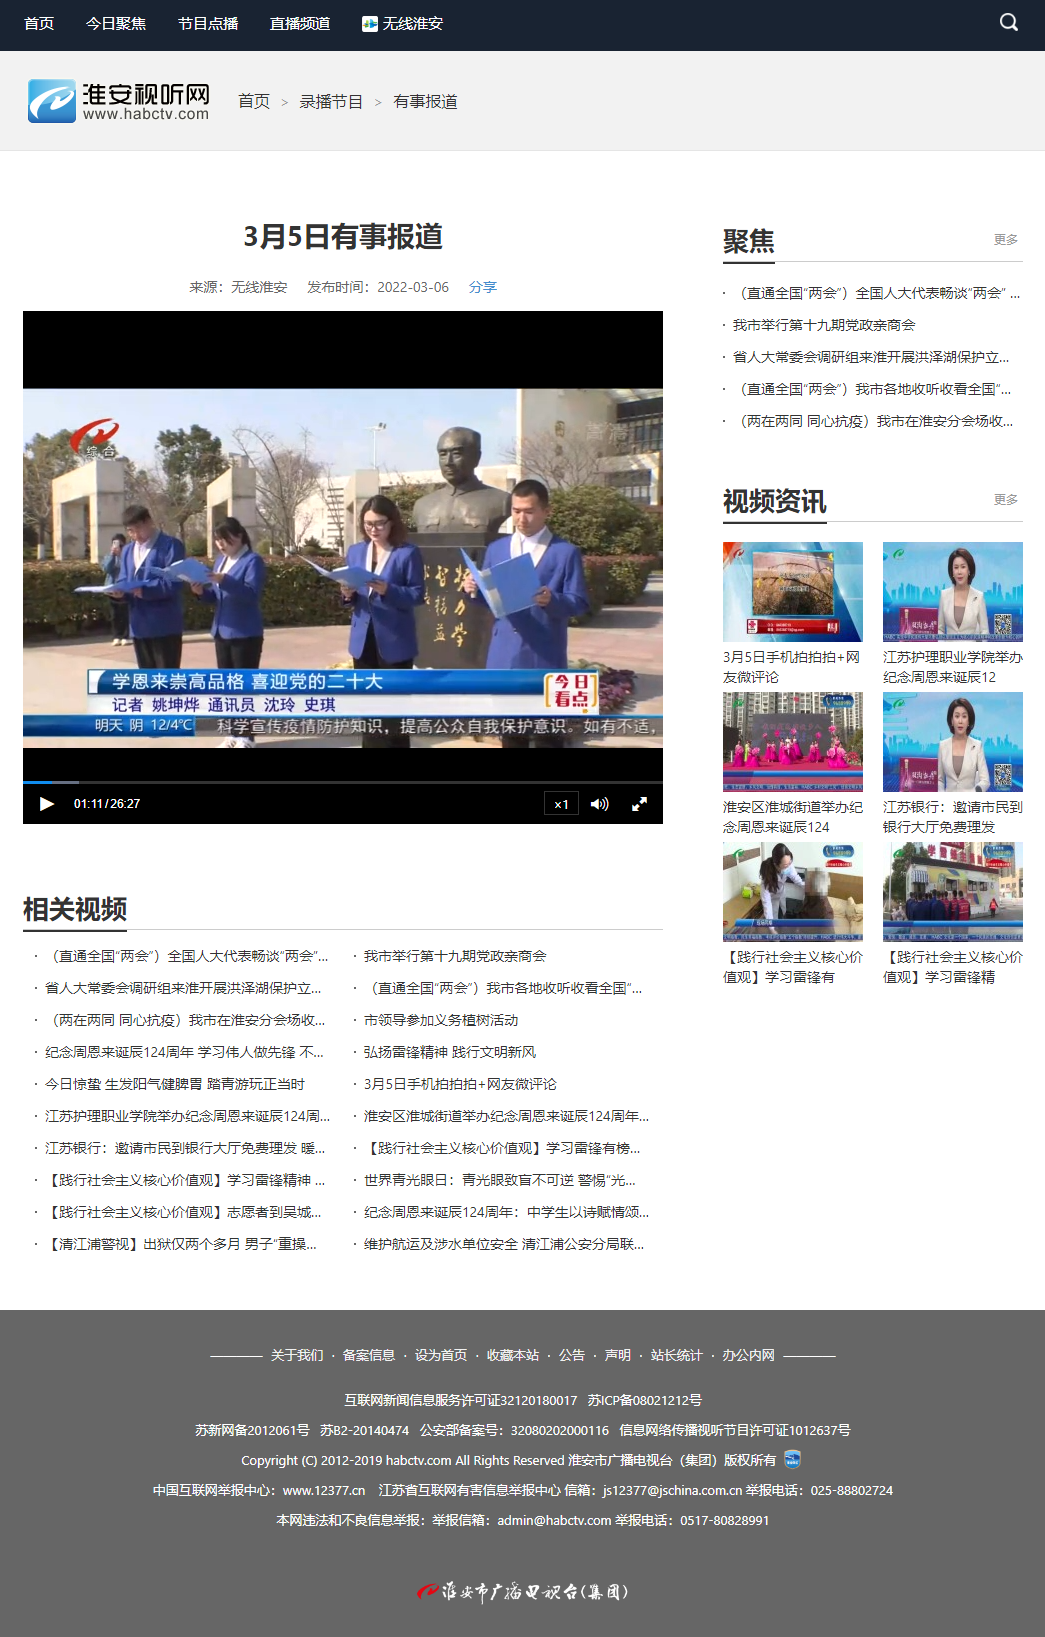The height and width of the screenshot is (1637, 1045).
Task: Go to 今日聚焦 menu item
Action: pyautogui.click(x=116, y=23)
